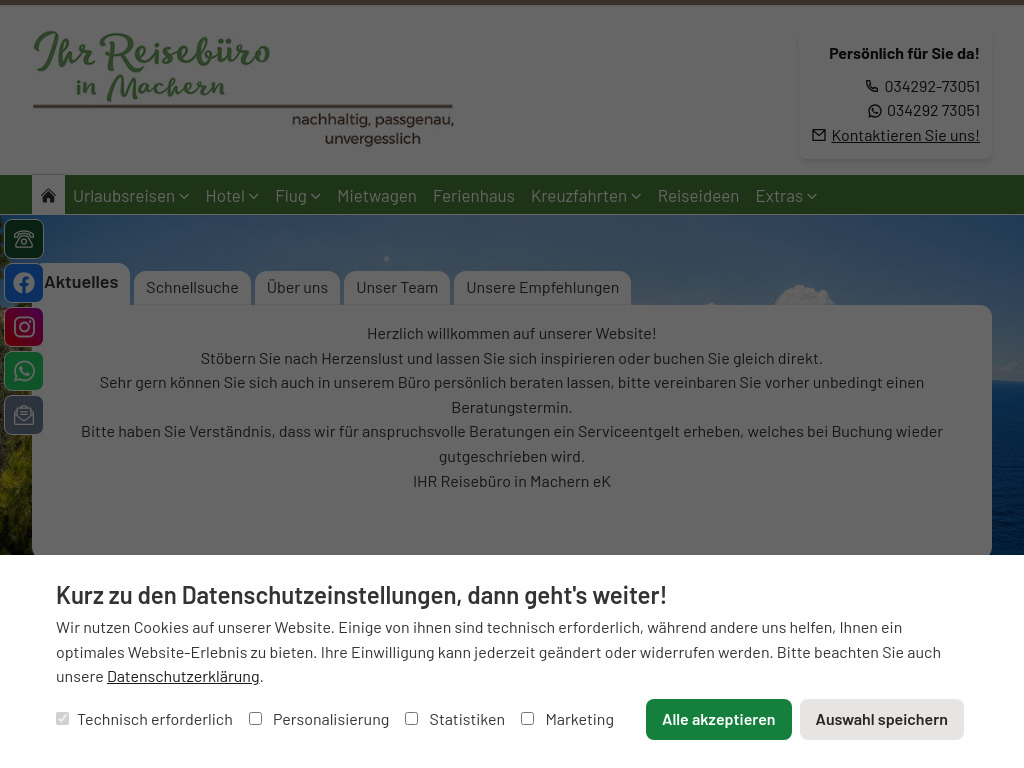The height and width of the screenshot is (768, 1024).
Task: Select the home icon in the navigation bar
Action: coord(48,194)
